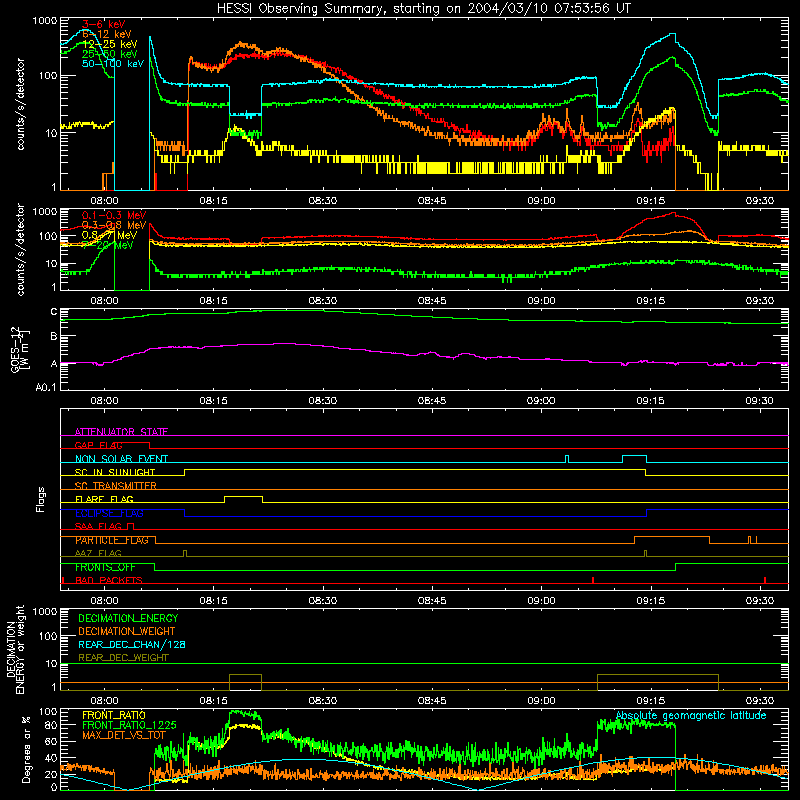The width and height of the screenshot is (800, 800).
Task: Select the GAP_FLAG label
Action: tap(98, 445)
